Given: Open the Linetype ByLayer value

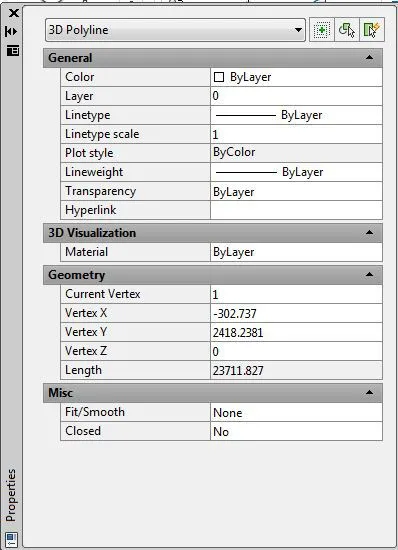Looking at the screenshot, I should coord(296,115).
